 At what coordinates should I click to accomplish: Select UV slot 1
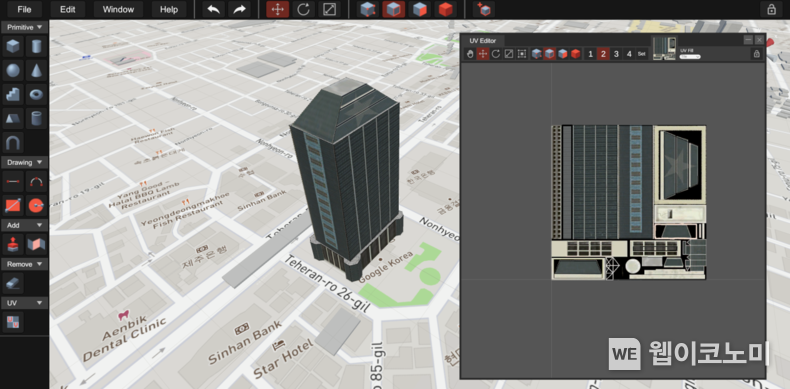coord(590,54)
